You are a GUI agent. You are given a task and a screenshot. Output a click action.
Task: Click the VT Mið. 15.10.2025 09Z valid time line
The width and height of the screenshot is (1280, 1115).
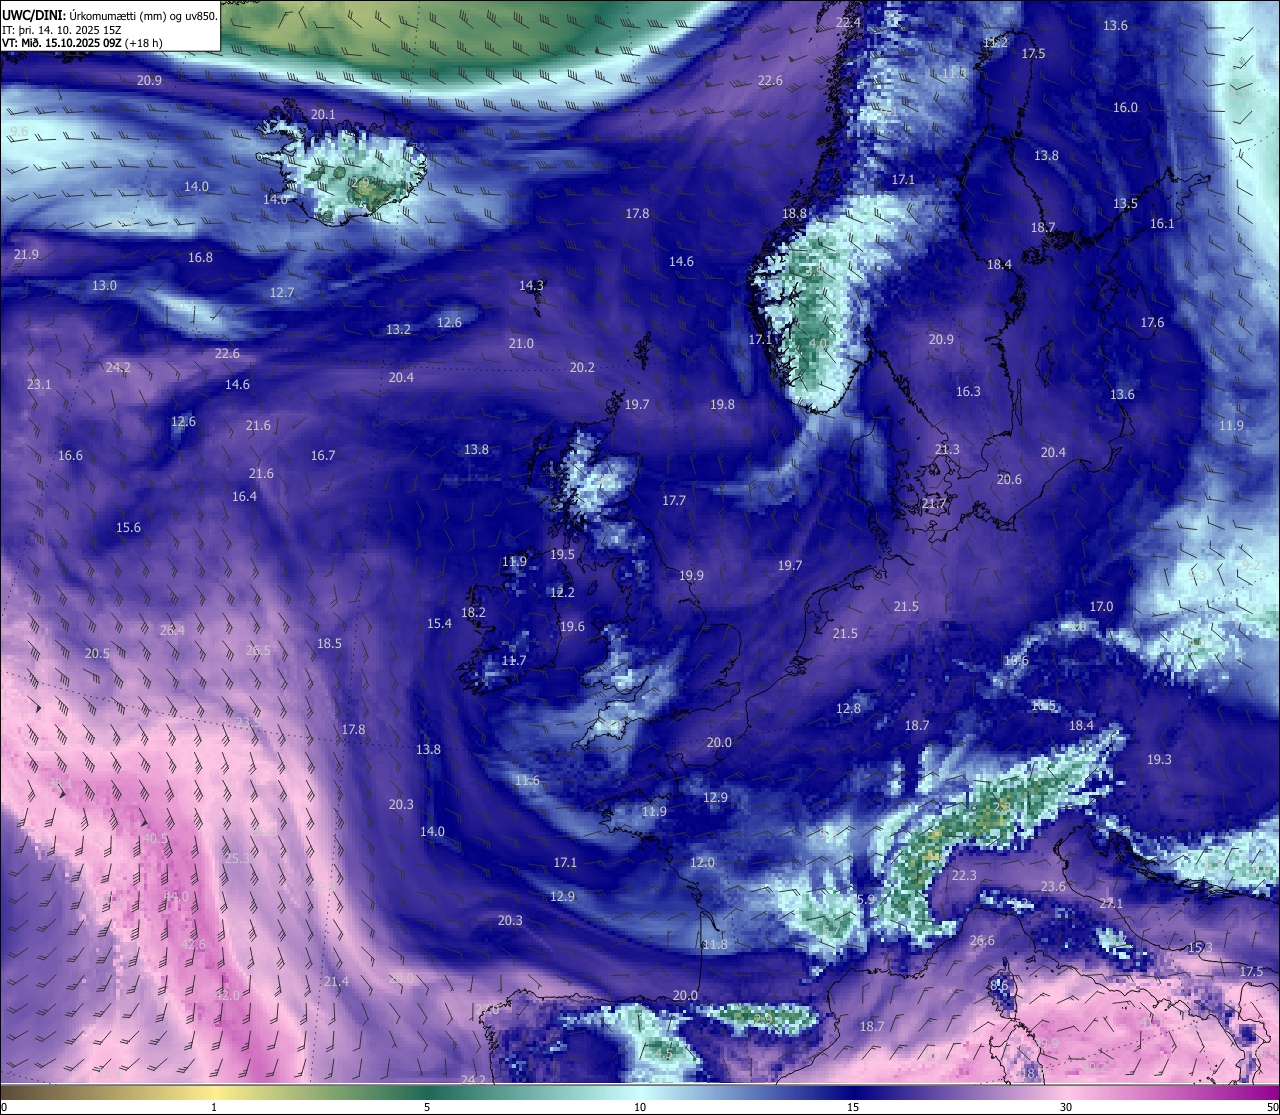[82, 43]
